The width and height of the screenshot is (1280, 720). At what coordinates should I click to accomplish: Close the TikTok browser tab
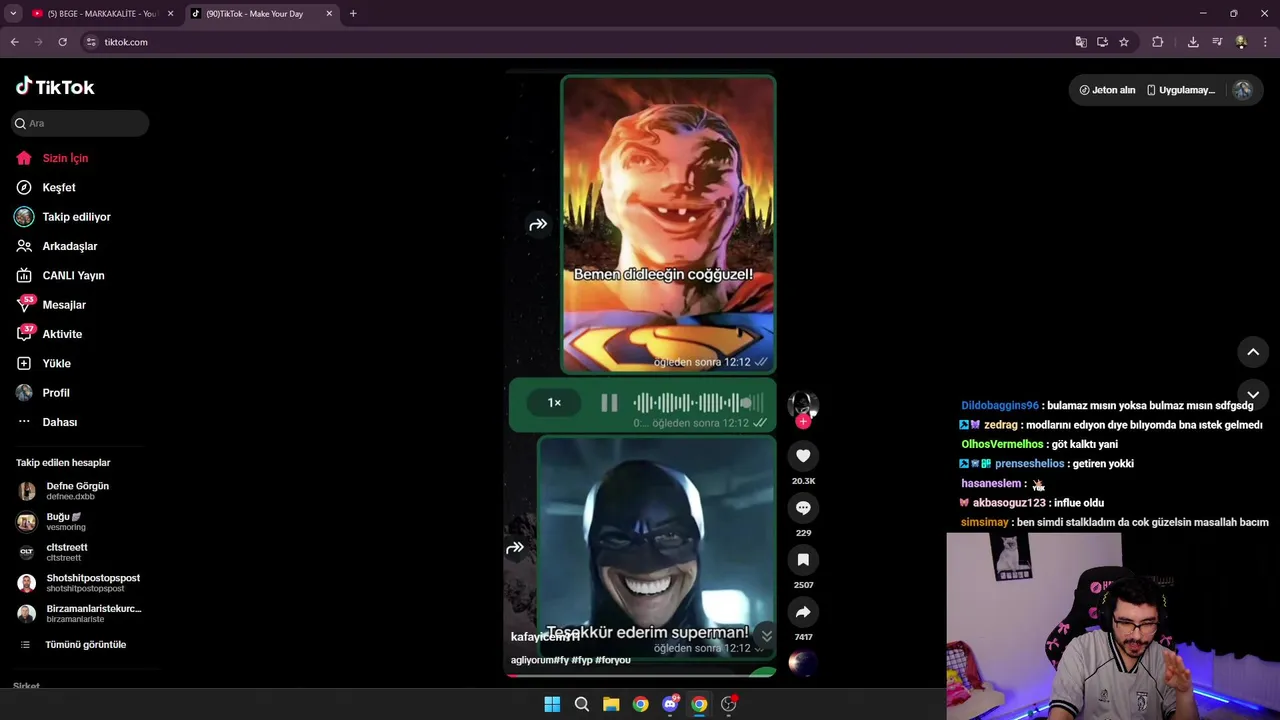pyautogui.click(x=329, y=14)
